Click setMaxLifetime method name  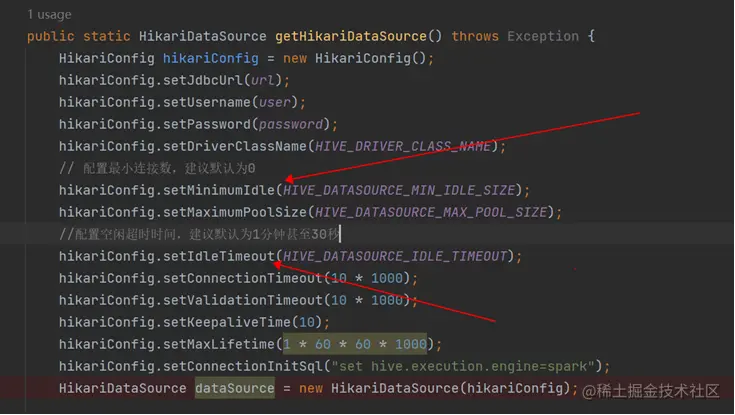219,344
